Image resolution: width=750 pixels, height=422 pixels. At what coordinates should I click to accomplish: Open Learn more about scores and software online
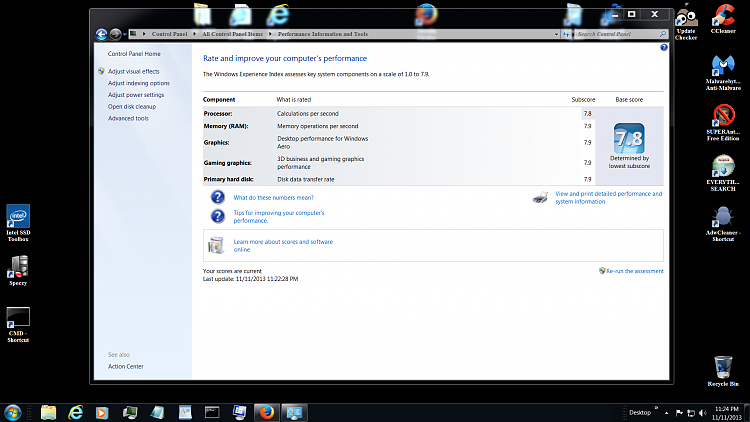coord(283,245)
